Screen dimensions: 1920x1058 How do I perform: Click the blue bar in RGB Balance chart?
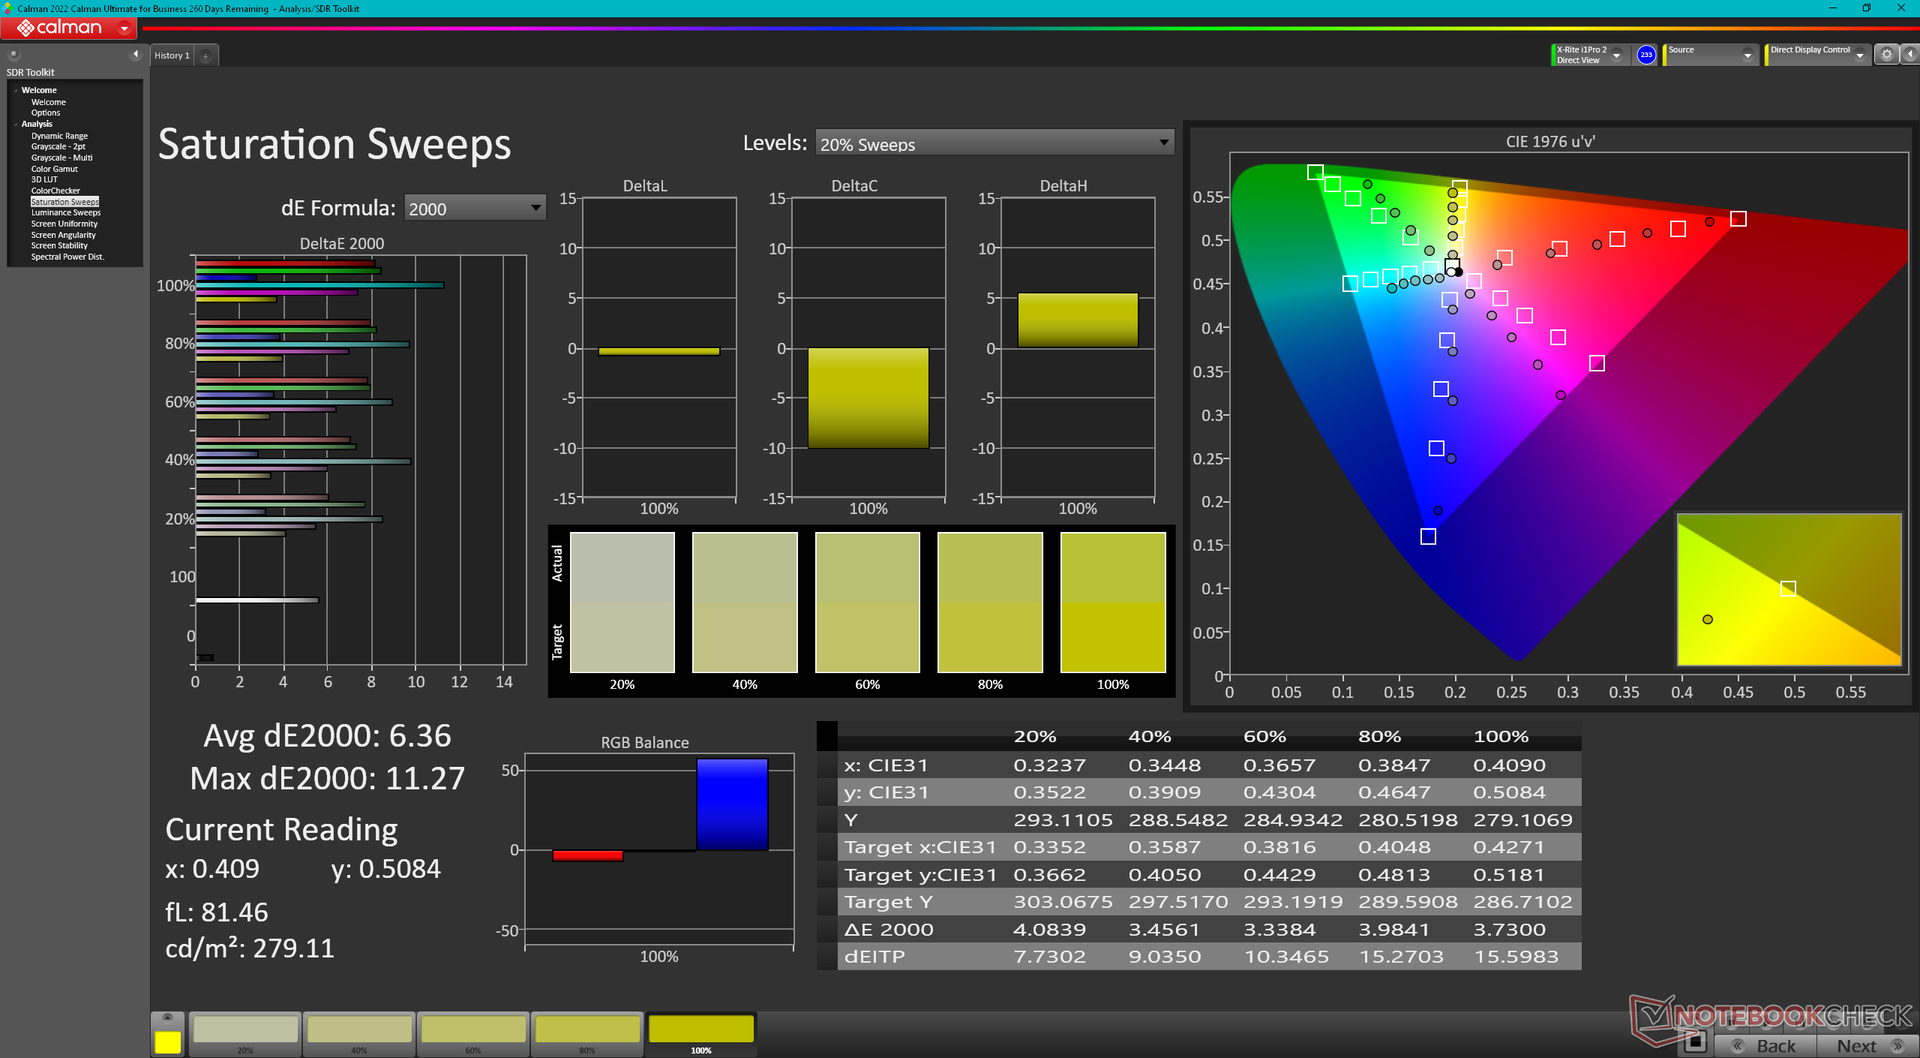pyautogui.click(x=732, y=805)
